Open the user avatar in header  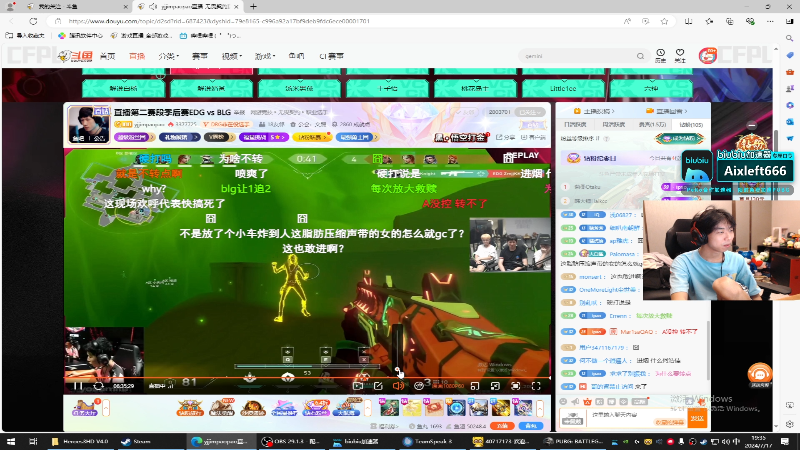[x=707, y=56]
